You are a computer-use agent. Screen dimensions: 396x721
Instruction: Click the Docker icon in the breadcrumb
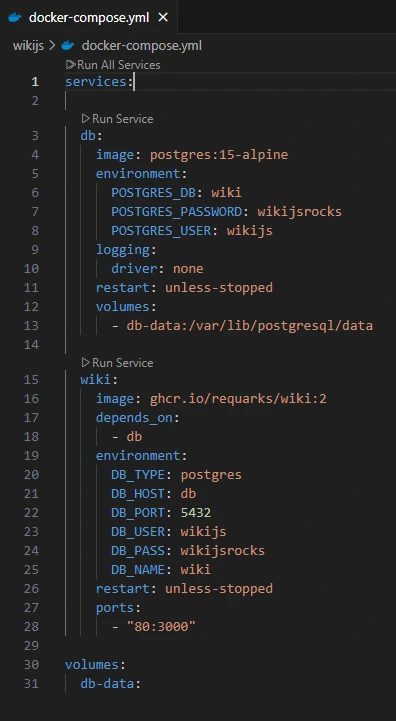68,46
